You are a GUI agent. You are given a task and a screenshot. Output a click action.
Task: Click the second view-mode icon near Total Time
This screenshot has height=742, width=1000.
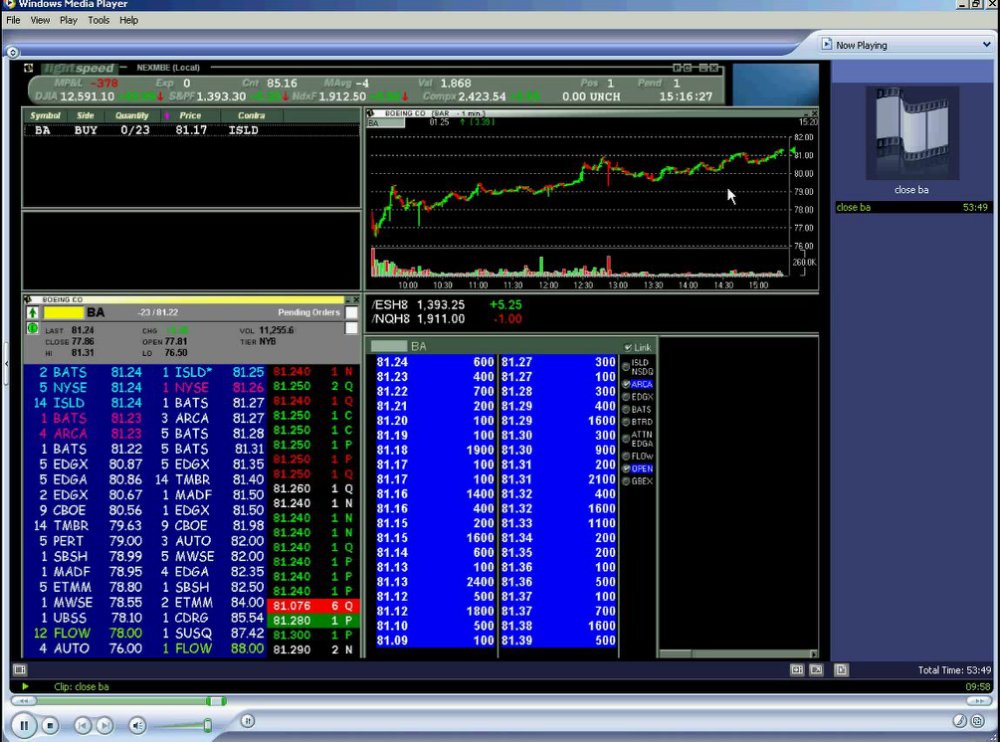816,670
